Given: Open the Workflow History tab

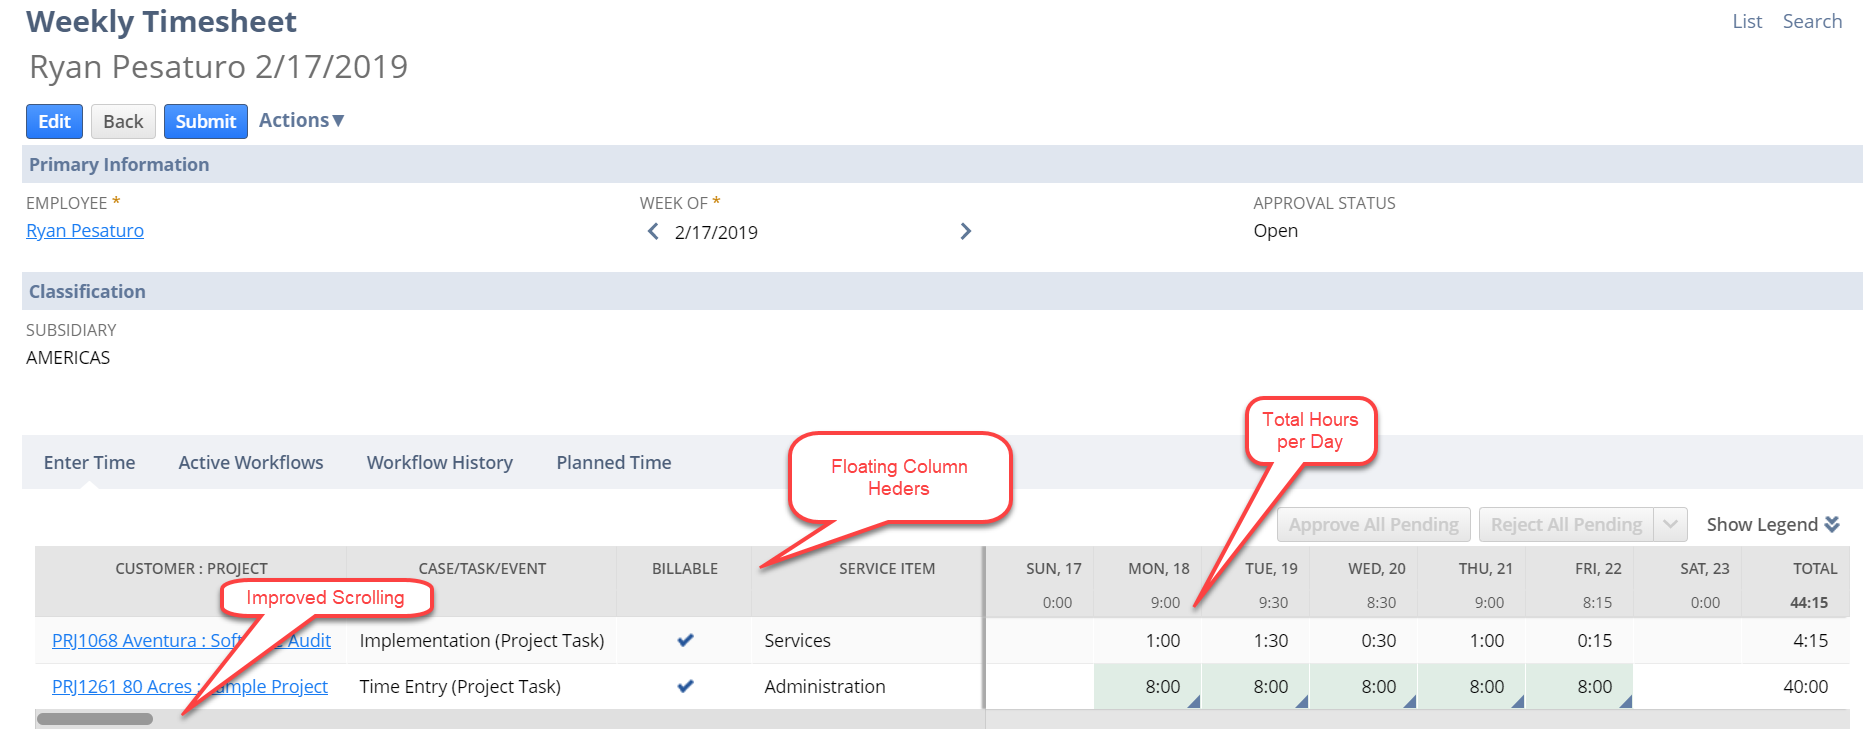Looking at the screenshot, I should (439, 462).
